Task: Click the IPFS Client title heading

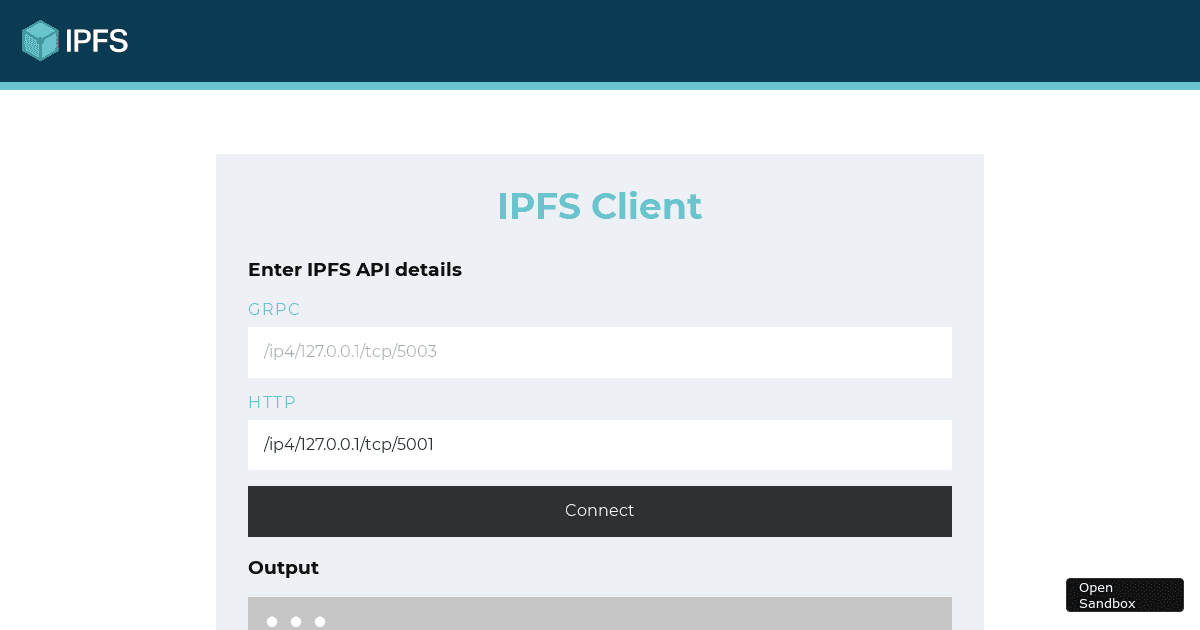Action: pos(599,206)
